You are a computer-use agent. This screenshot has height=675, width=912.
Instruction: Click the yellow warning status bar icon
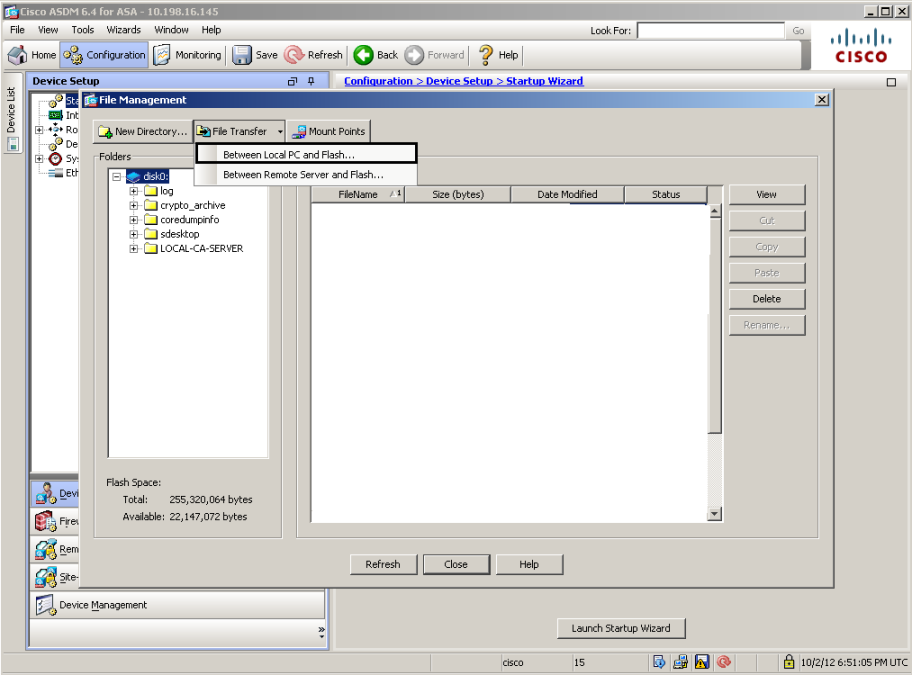[702, 662]
